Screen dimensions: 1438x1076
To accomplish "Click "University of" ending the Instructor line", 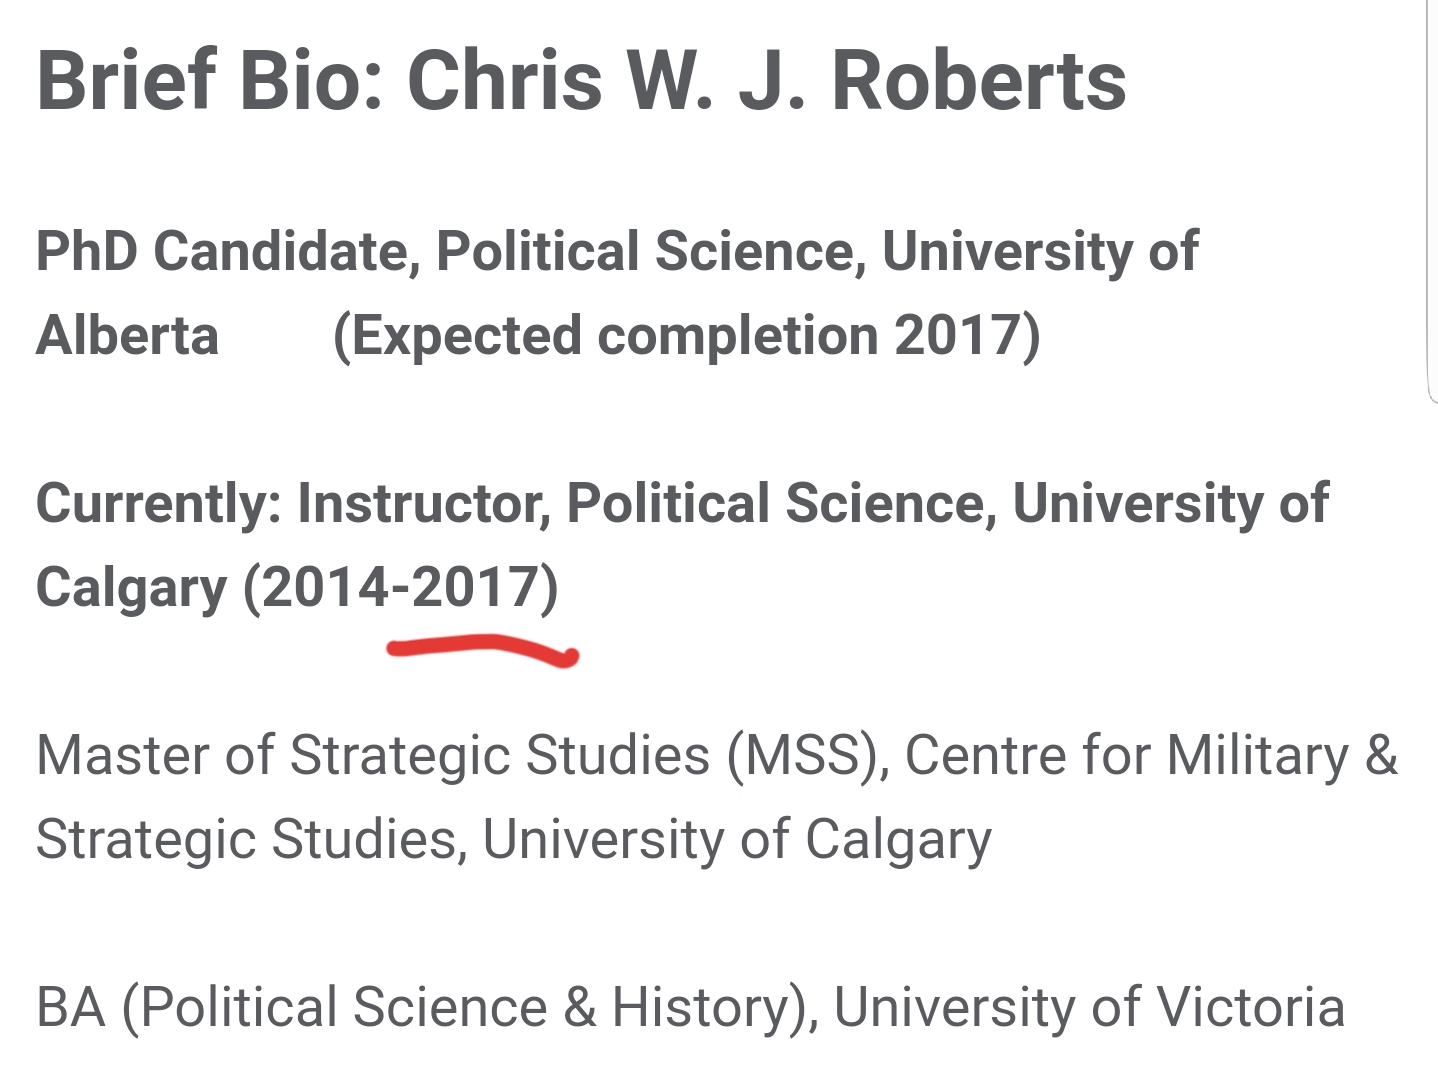I will tap(1171, 504).
